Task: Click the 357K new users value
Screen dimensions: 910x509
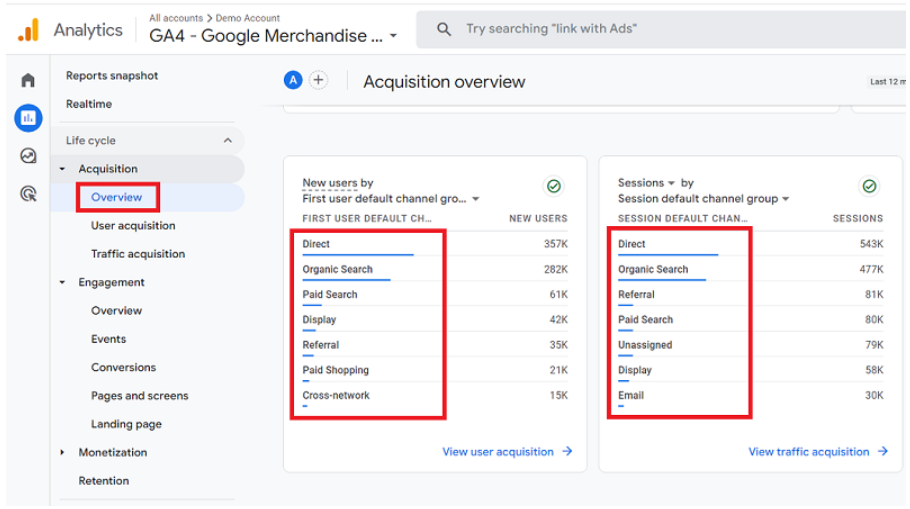Action: (x=555, y=244)
